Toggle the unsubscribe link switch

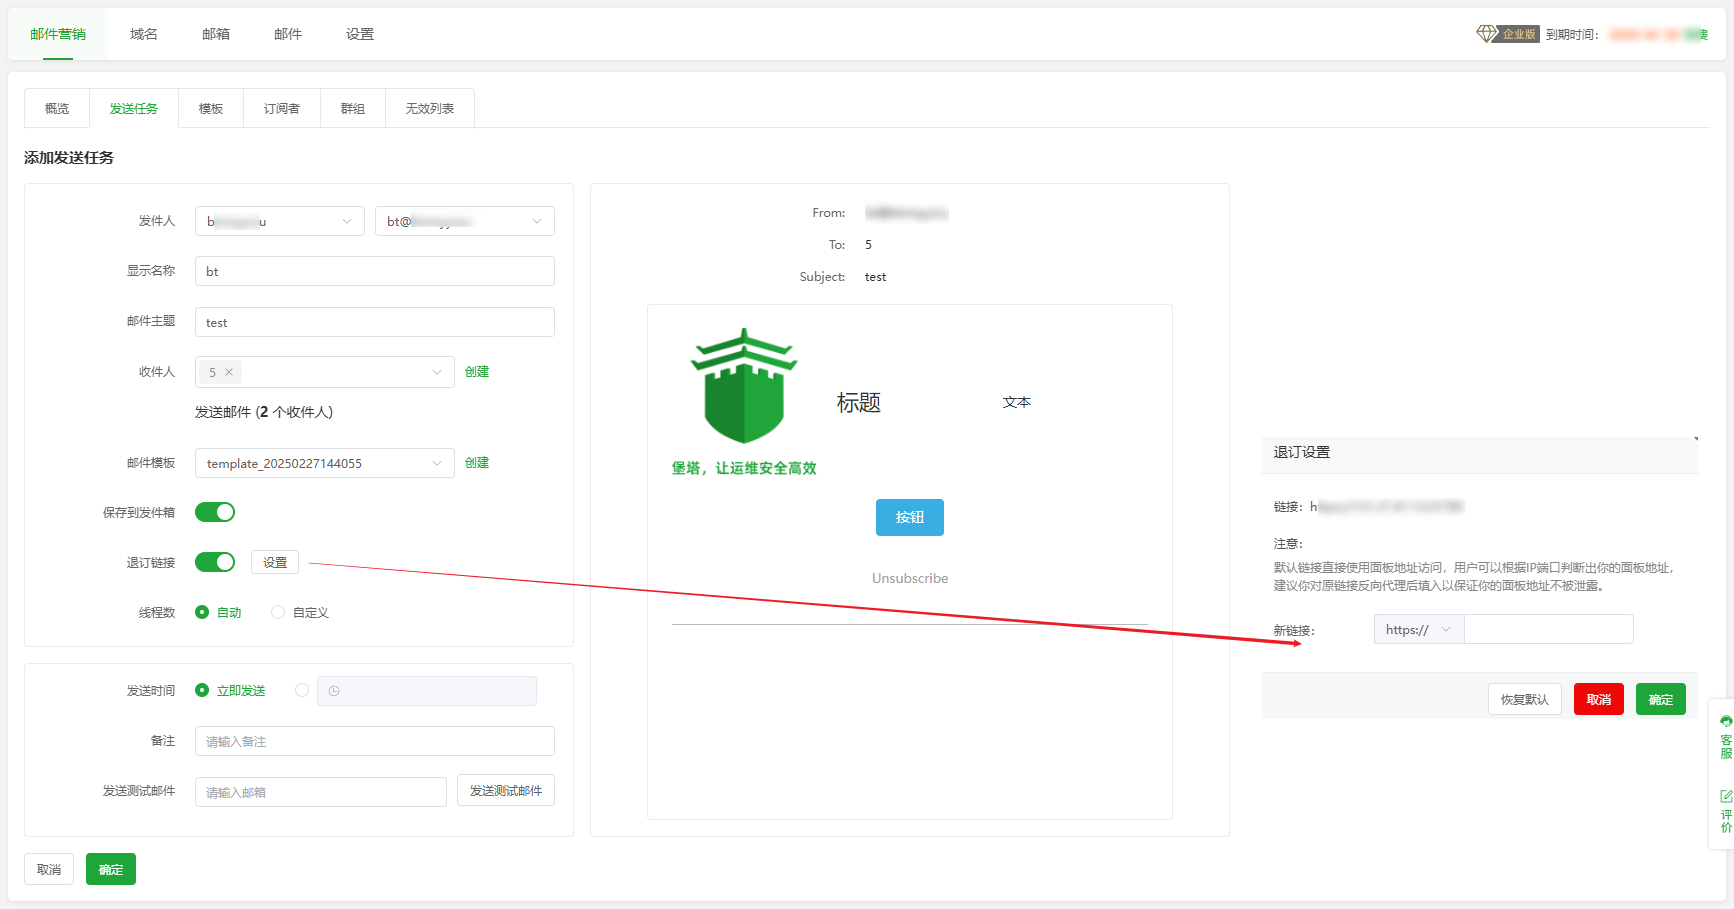215,562
